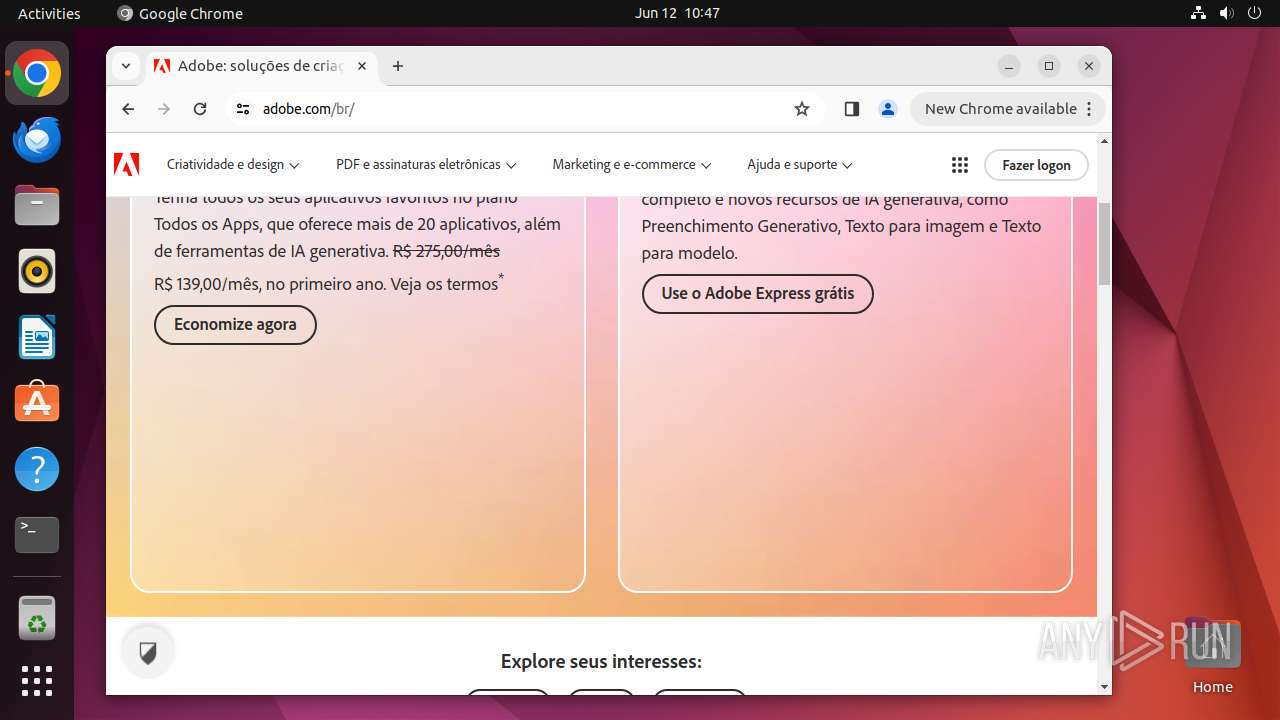1280x720 pixels.
Task: Click the Adobe logo in site header
Action: click(x=127, y=165)
